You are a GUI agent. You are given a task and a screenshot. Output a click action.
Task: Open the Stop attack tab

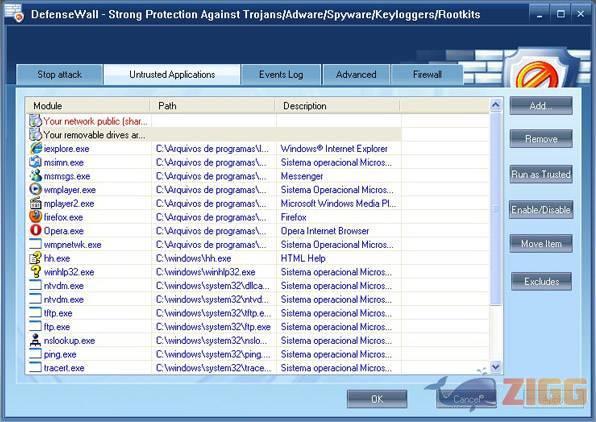60,75
